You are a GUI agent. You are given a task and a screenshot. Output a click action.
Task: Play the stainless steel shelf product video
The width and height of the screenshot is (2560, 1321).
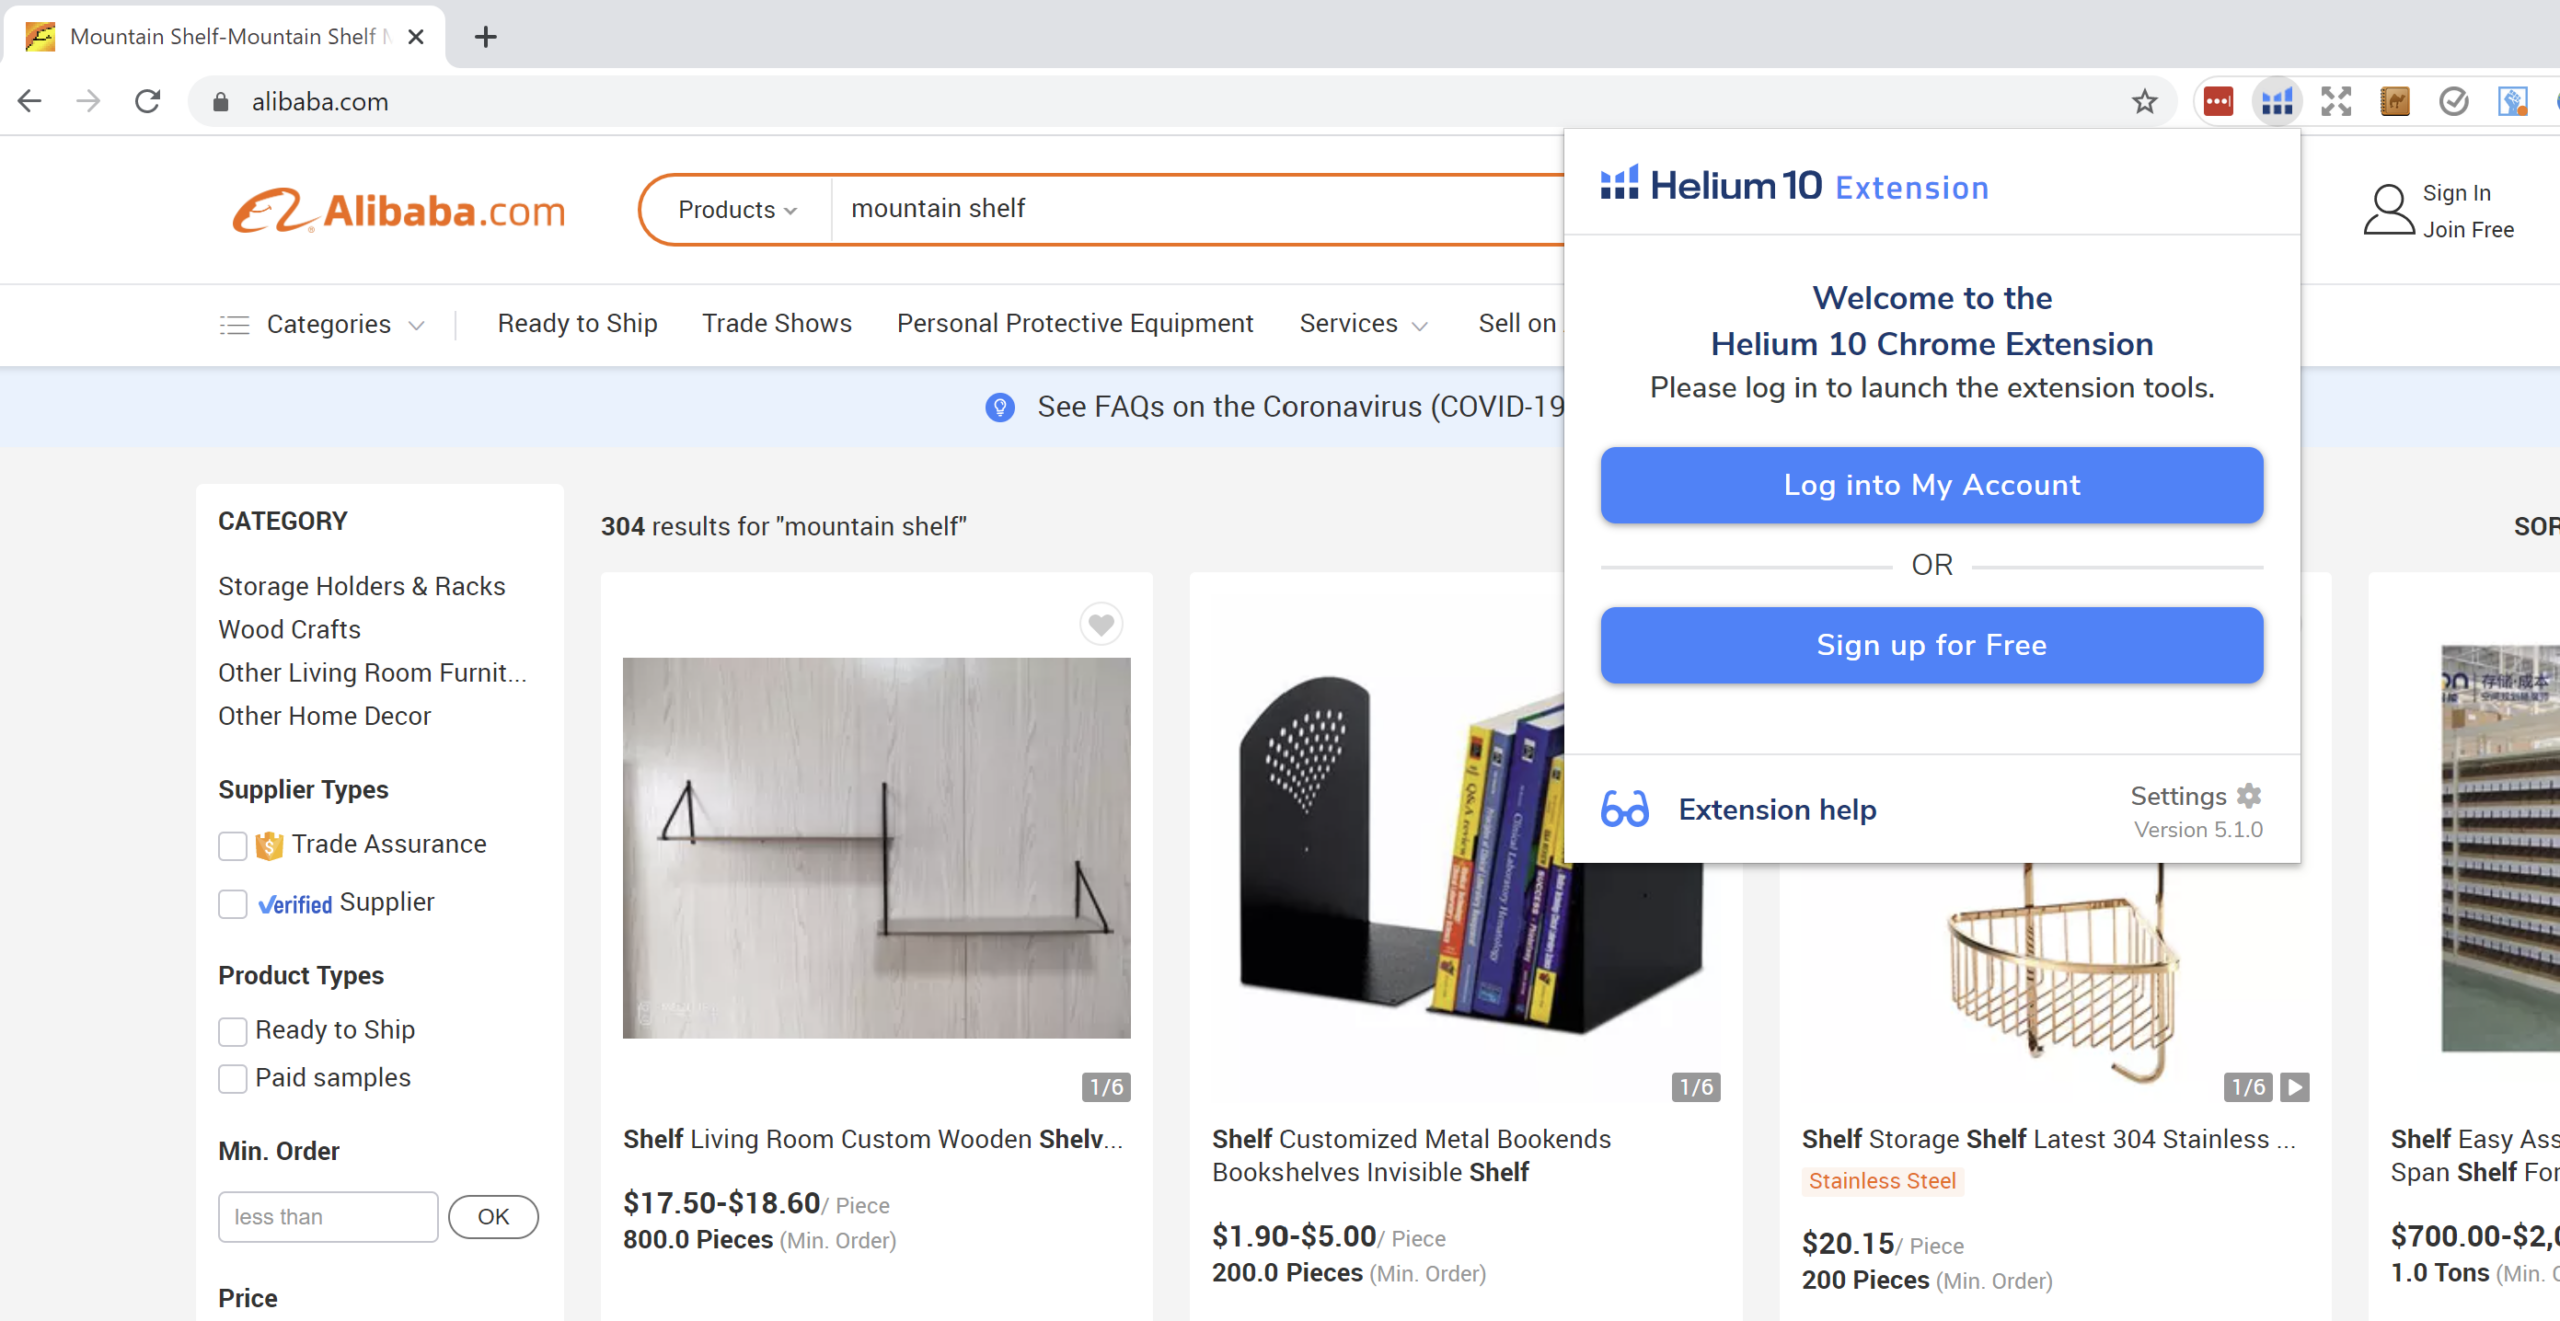click(2294, 1087)
